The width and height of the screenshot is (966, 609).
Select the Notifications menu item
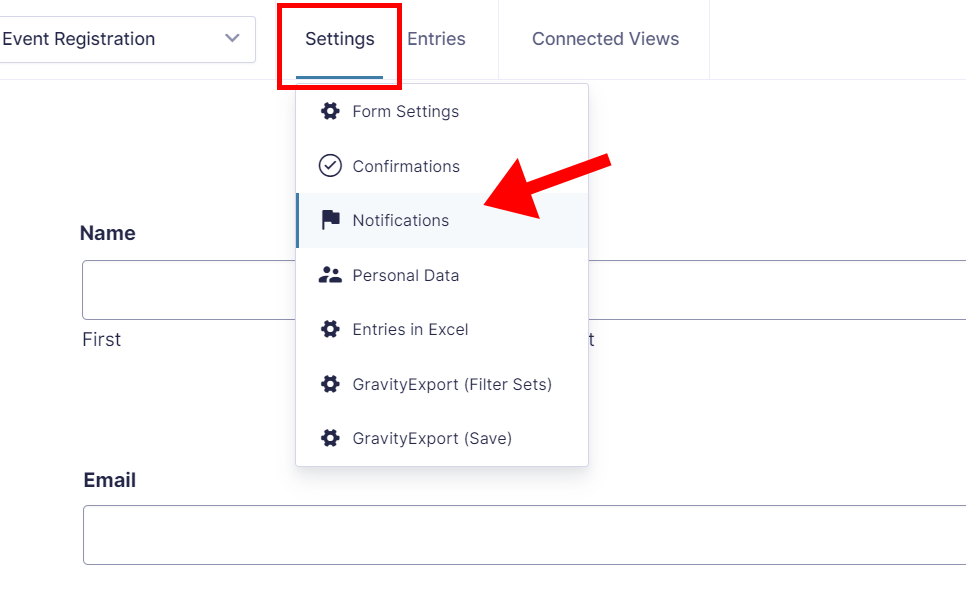click(401, 220)
